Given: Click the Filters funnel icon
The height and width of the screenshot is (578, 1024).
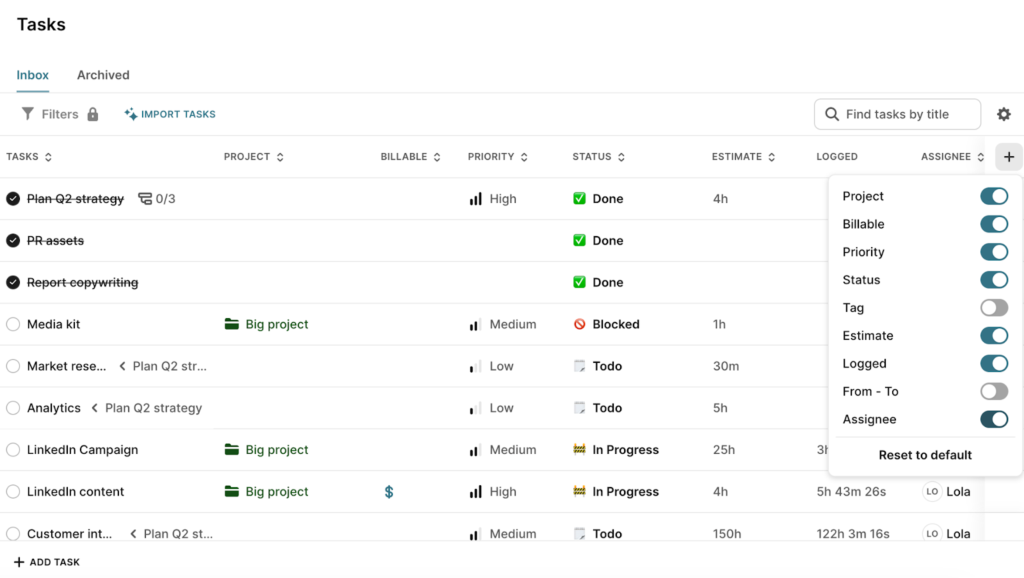Looking at the screenshot, I should (x=28, y=114).
